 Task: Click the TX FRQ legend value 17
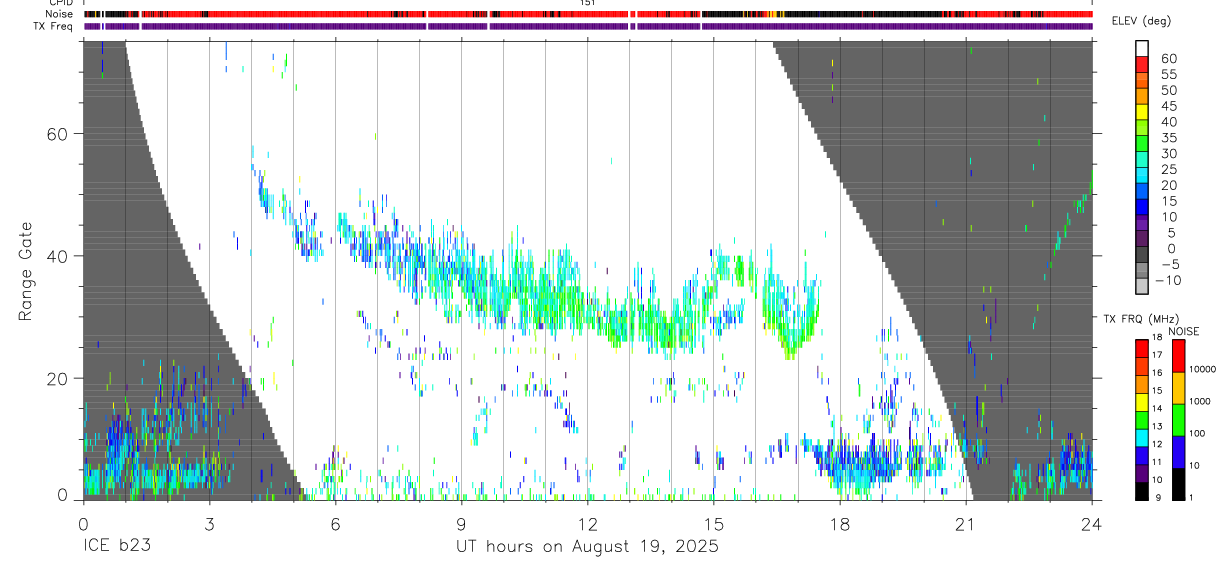pos(1157,355)
